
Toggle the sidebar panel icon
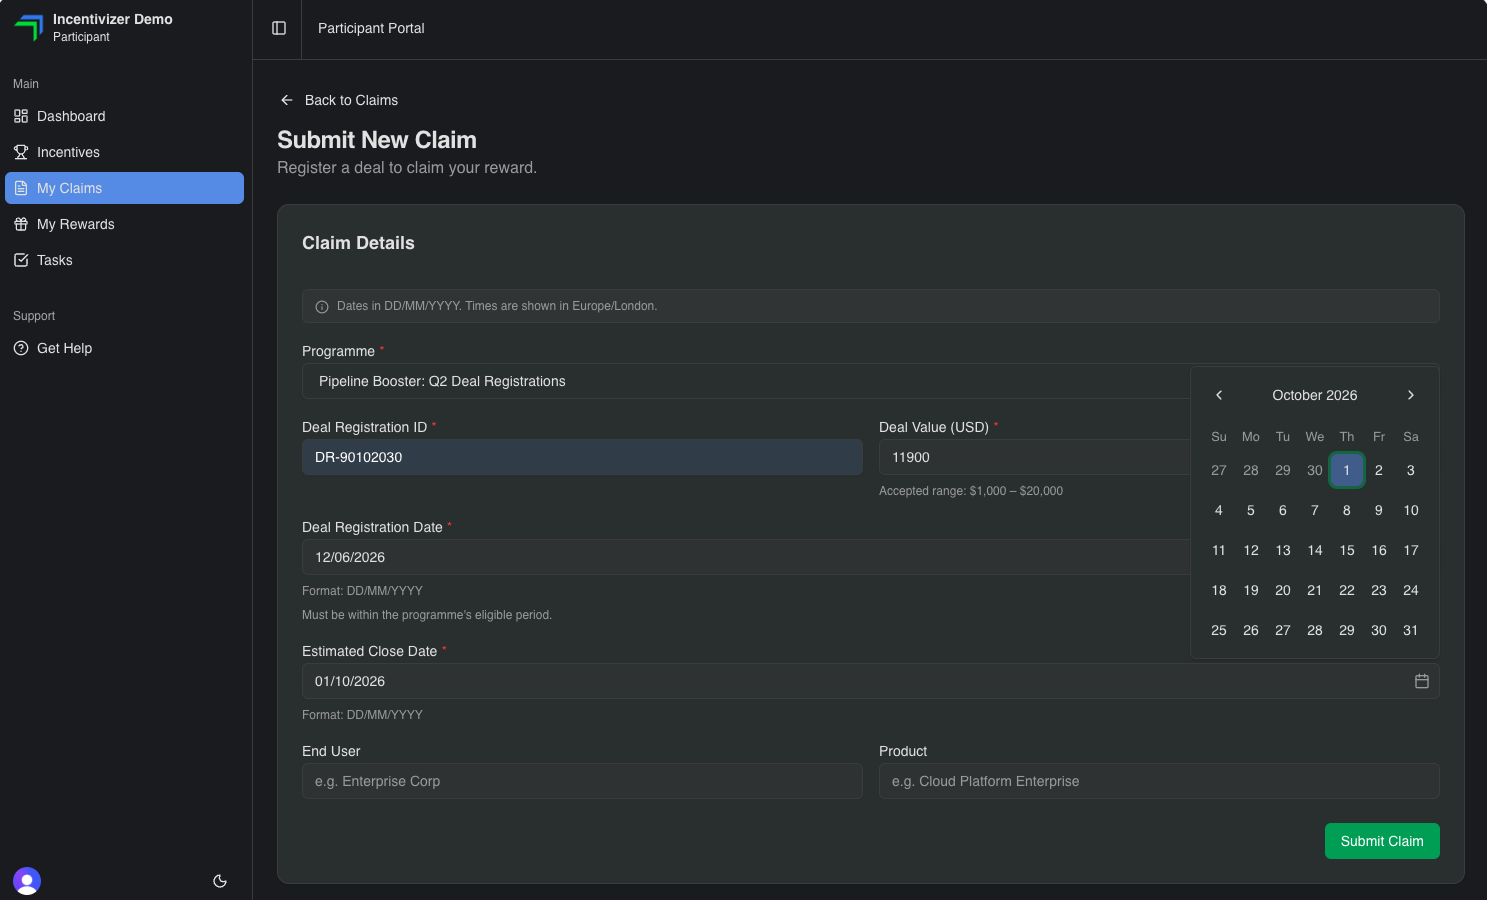point(279,28)
